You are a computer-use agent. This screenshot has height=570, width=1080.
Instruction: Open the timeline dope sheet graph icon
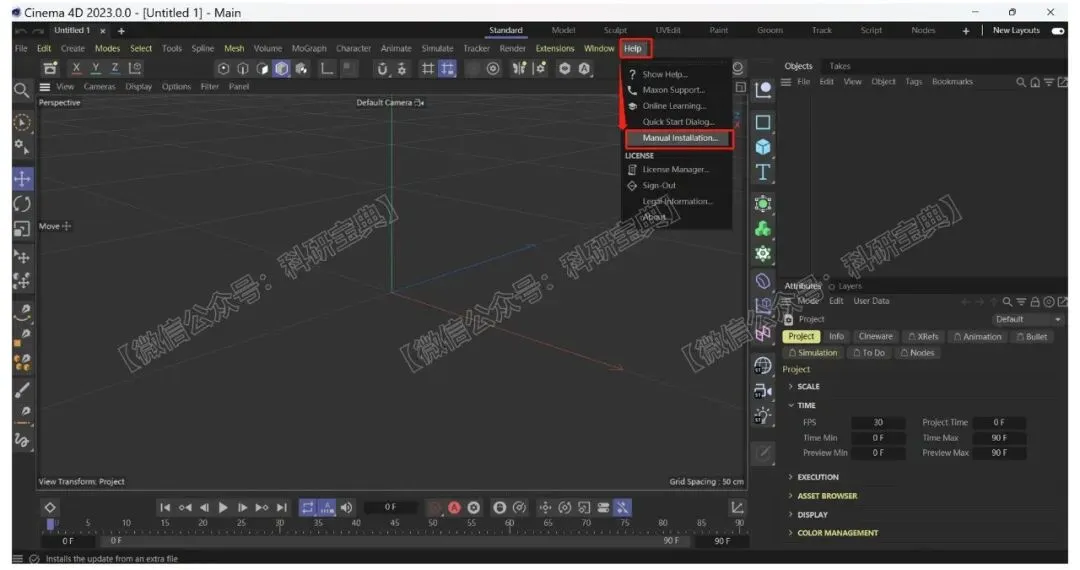pos(737,507)
